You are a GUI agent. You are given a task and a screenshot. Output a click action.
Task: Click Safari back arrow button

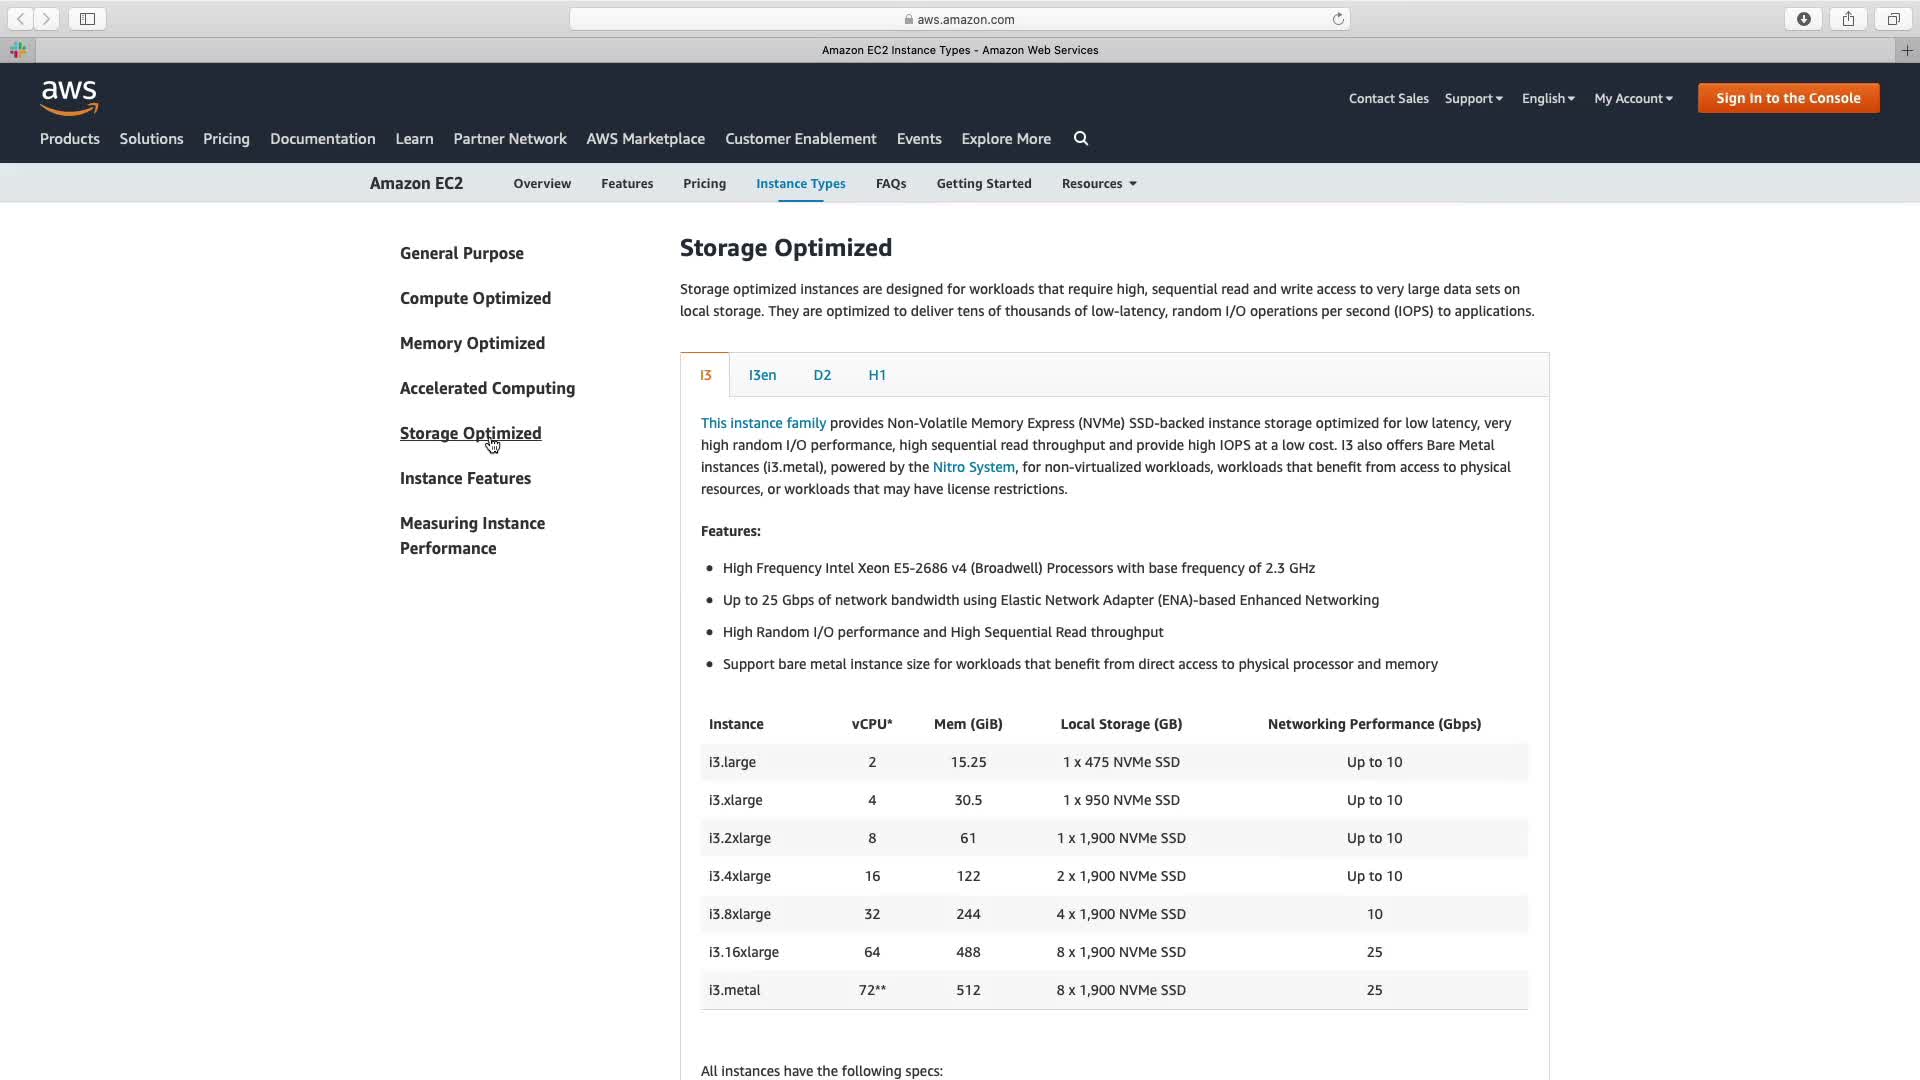tap(21, 19)
